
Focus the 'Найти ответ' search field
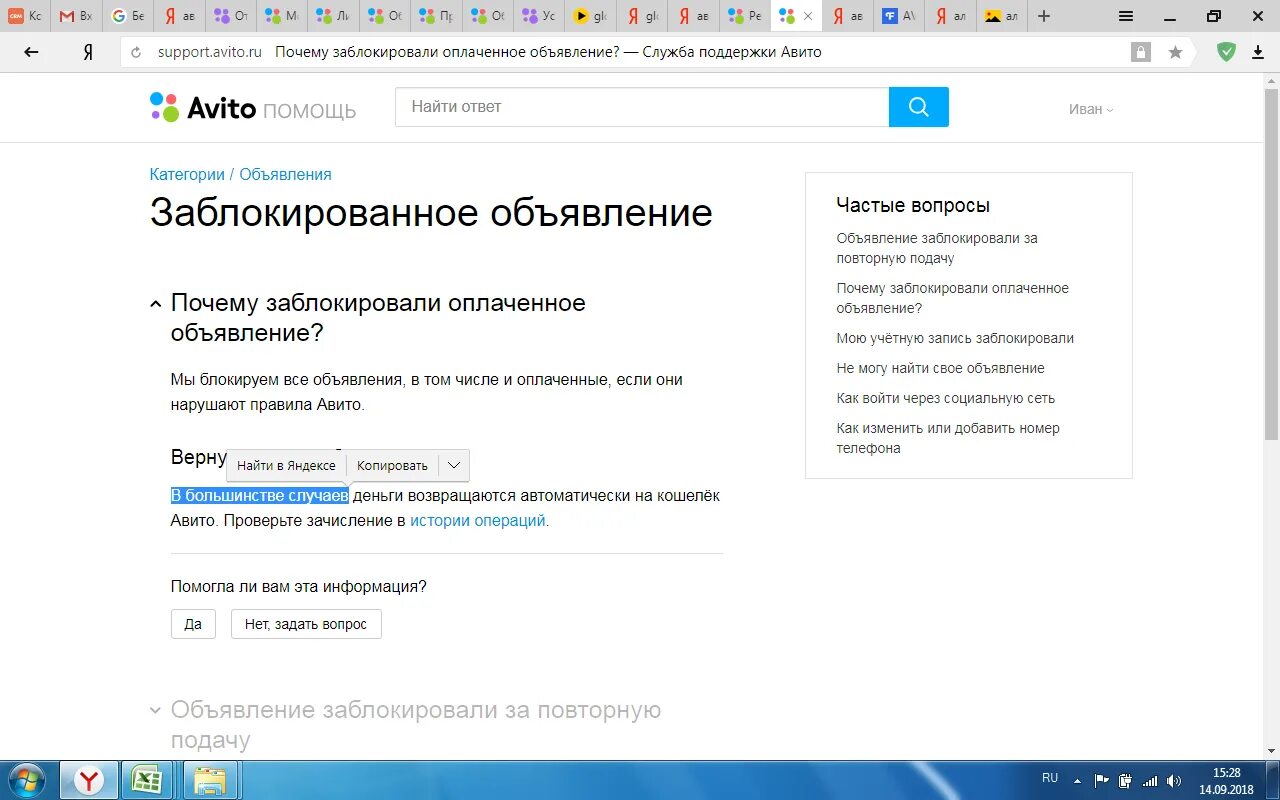(642, 107)
